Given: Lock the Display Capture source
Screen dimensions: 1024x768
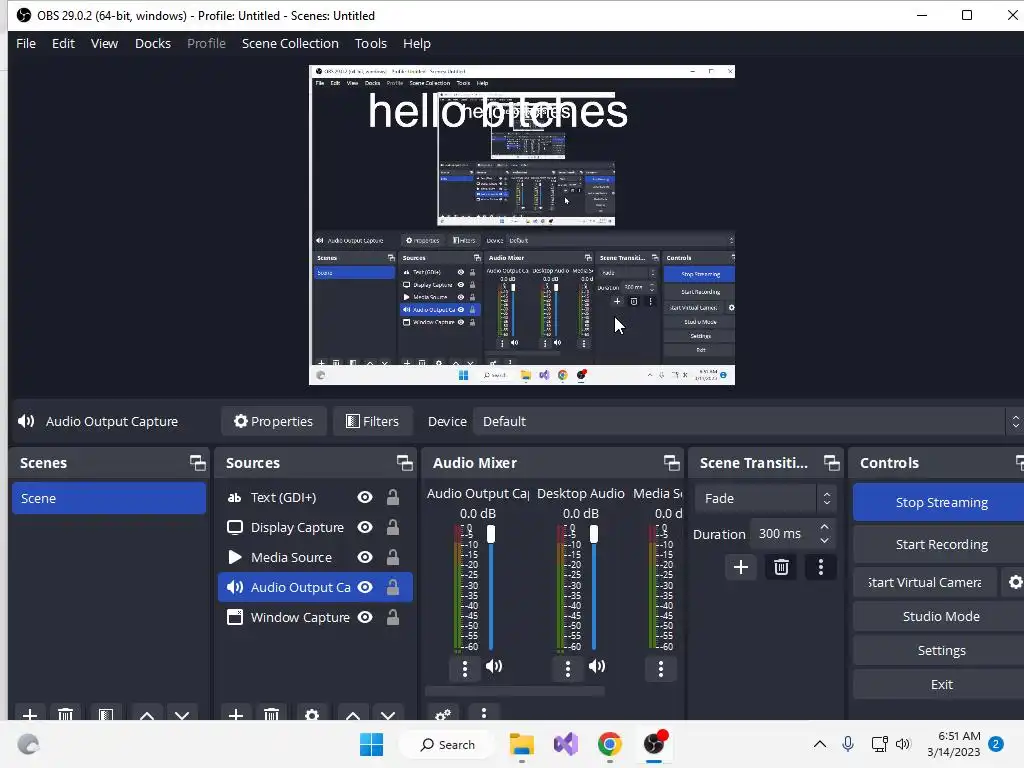Looking at the screenshot, I should pyautogui.click(x=392, y=528).
